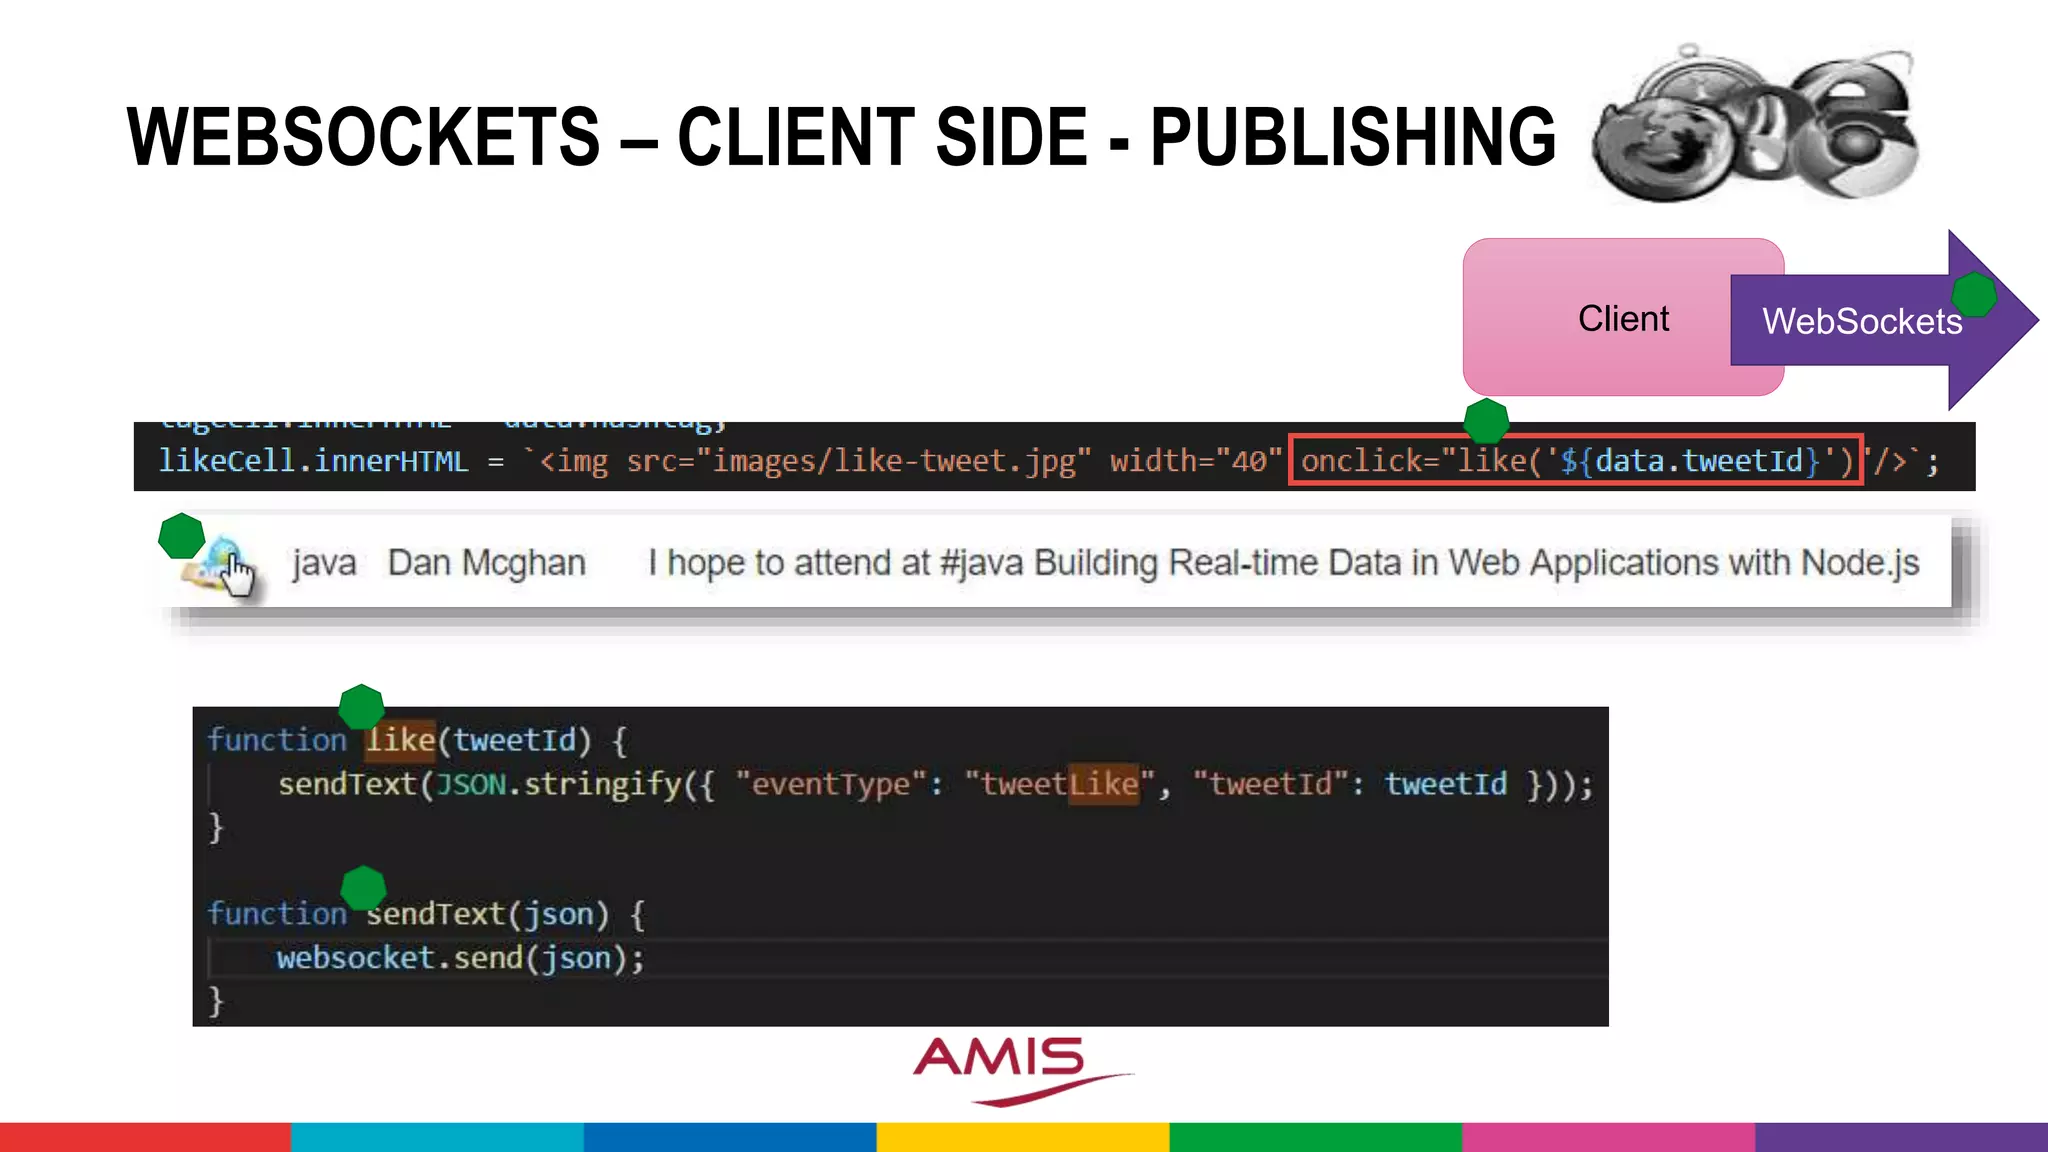This screenshot has height=1152, width=2048.
Task: Click tweet text 'I hope to attend at #java'
Action: pyautogui.click(x=835, y=563)
